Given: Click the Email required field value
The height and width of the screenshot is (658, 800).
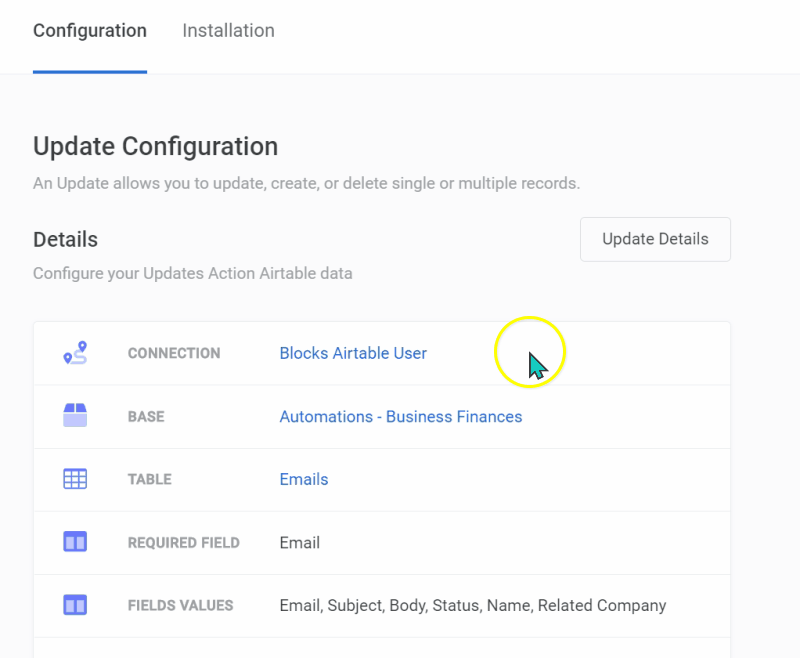Looking at the screenshot, I should coord(299,542).
